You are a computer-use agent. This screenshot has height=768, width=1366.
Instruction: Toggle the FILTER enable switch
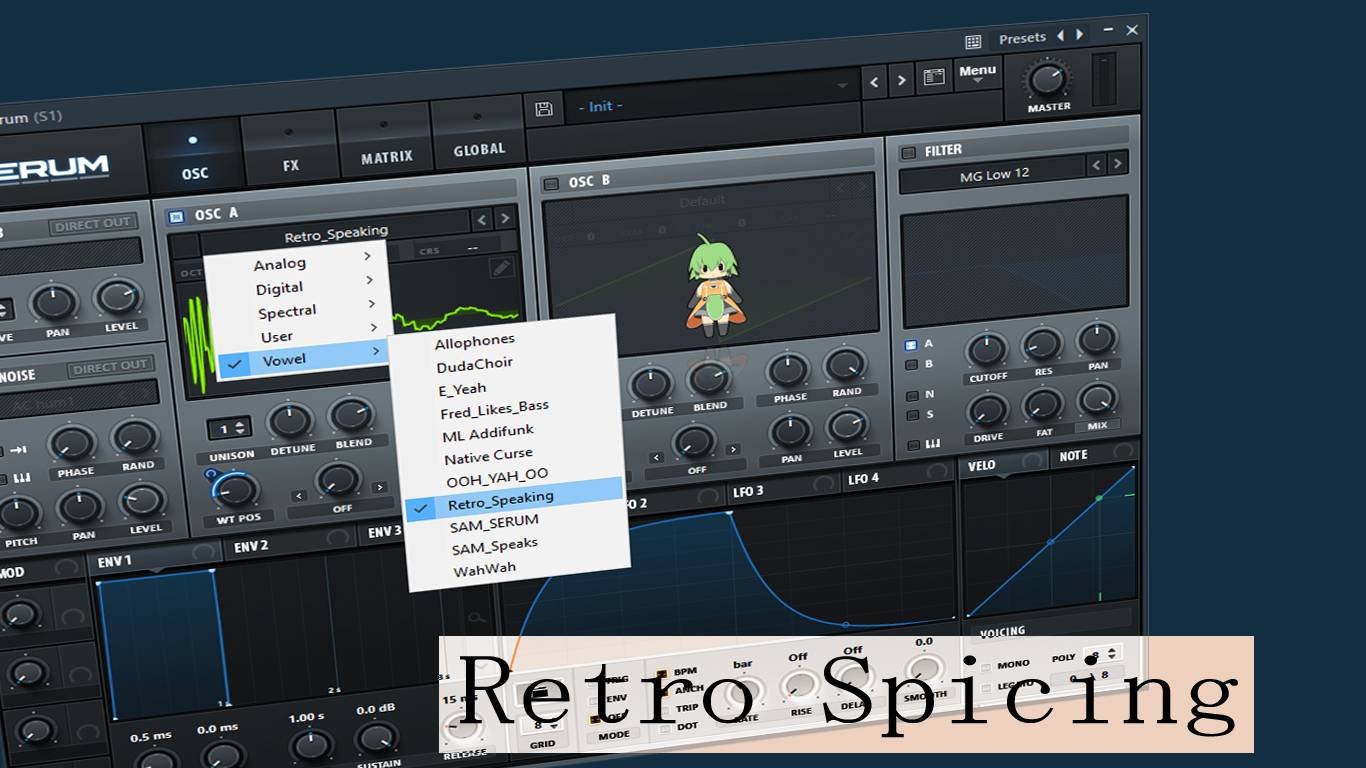[x=908, y=153]
